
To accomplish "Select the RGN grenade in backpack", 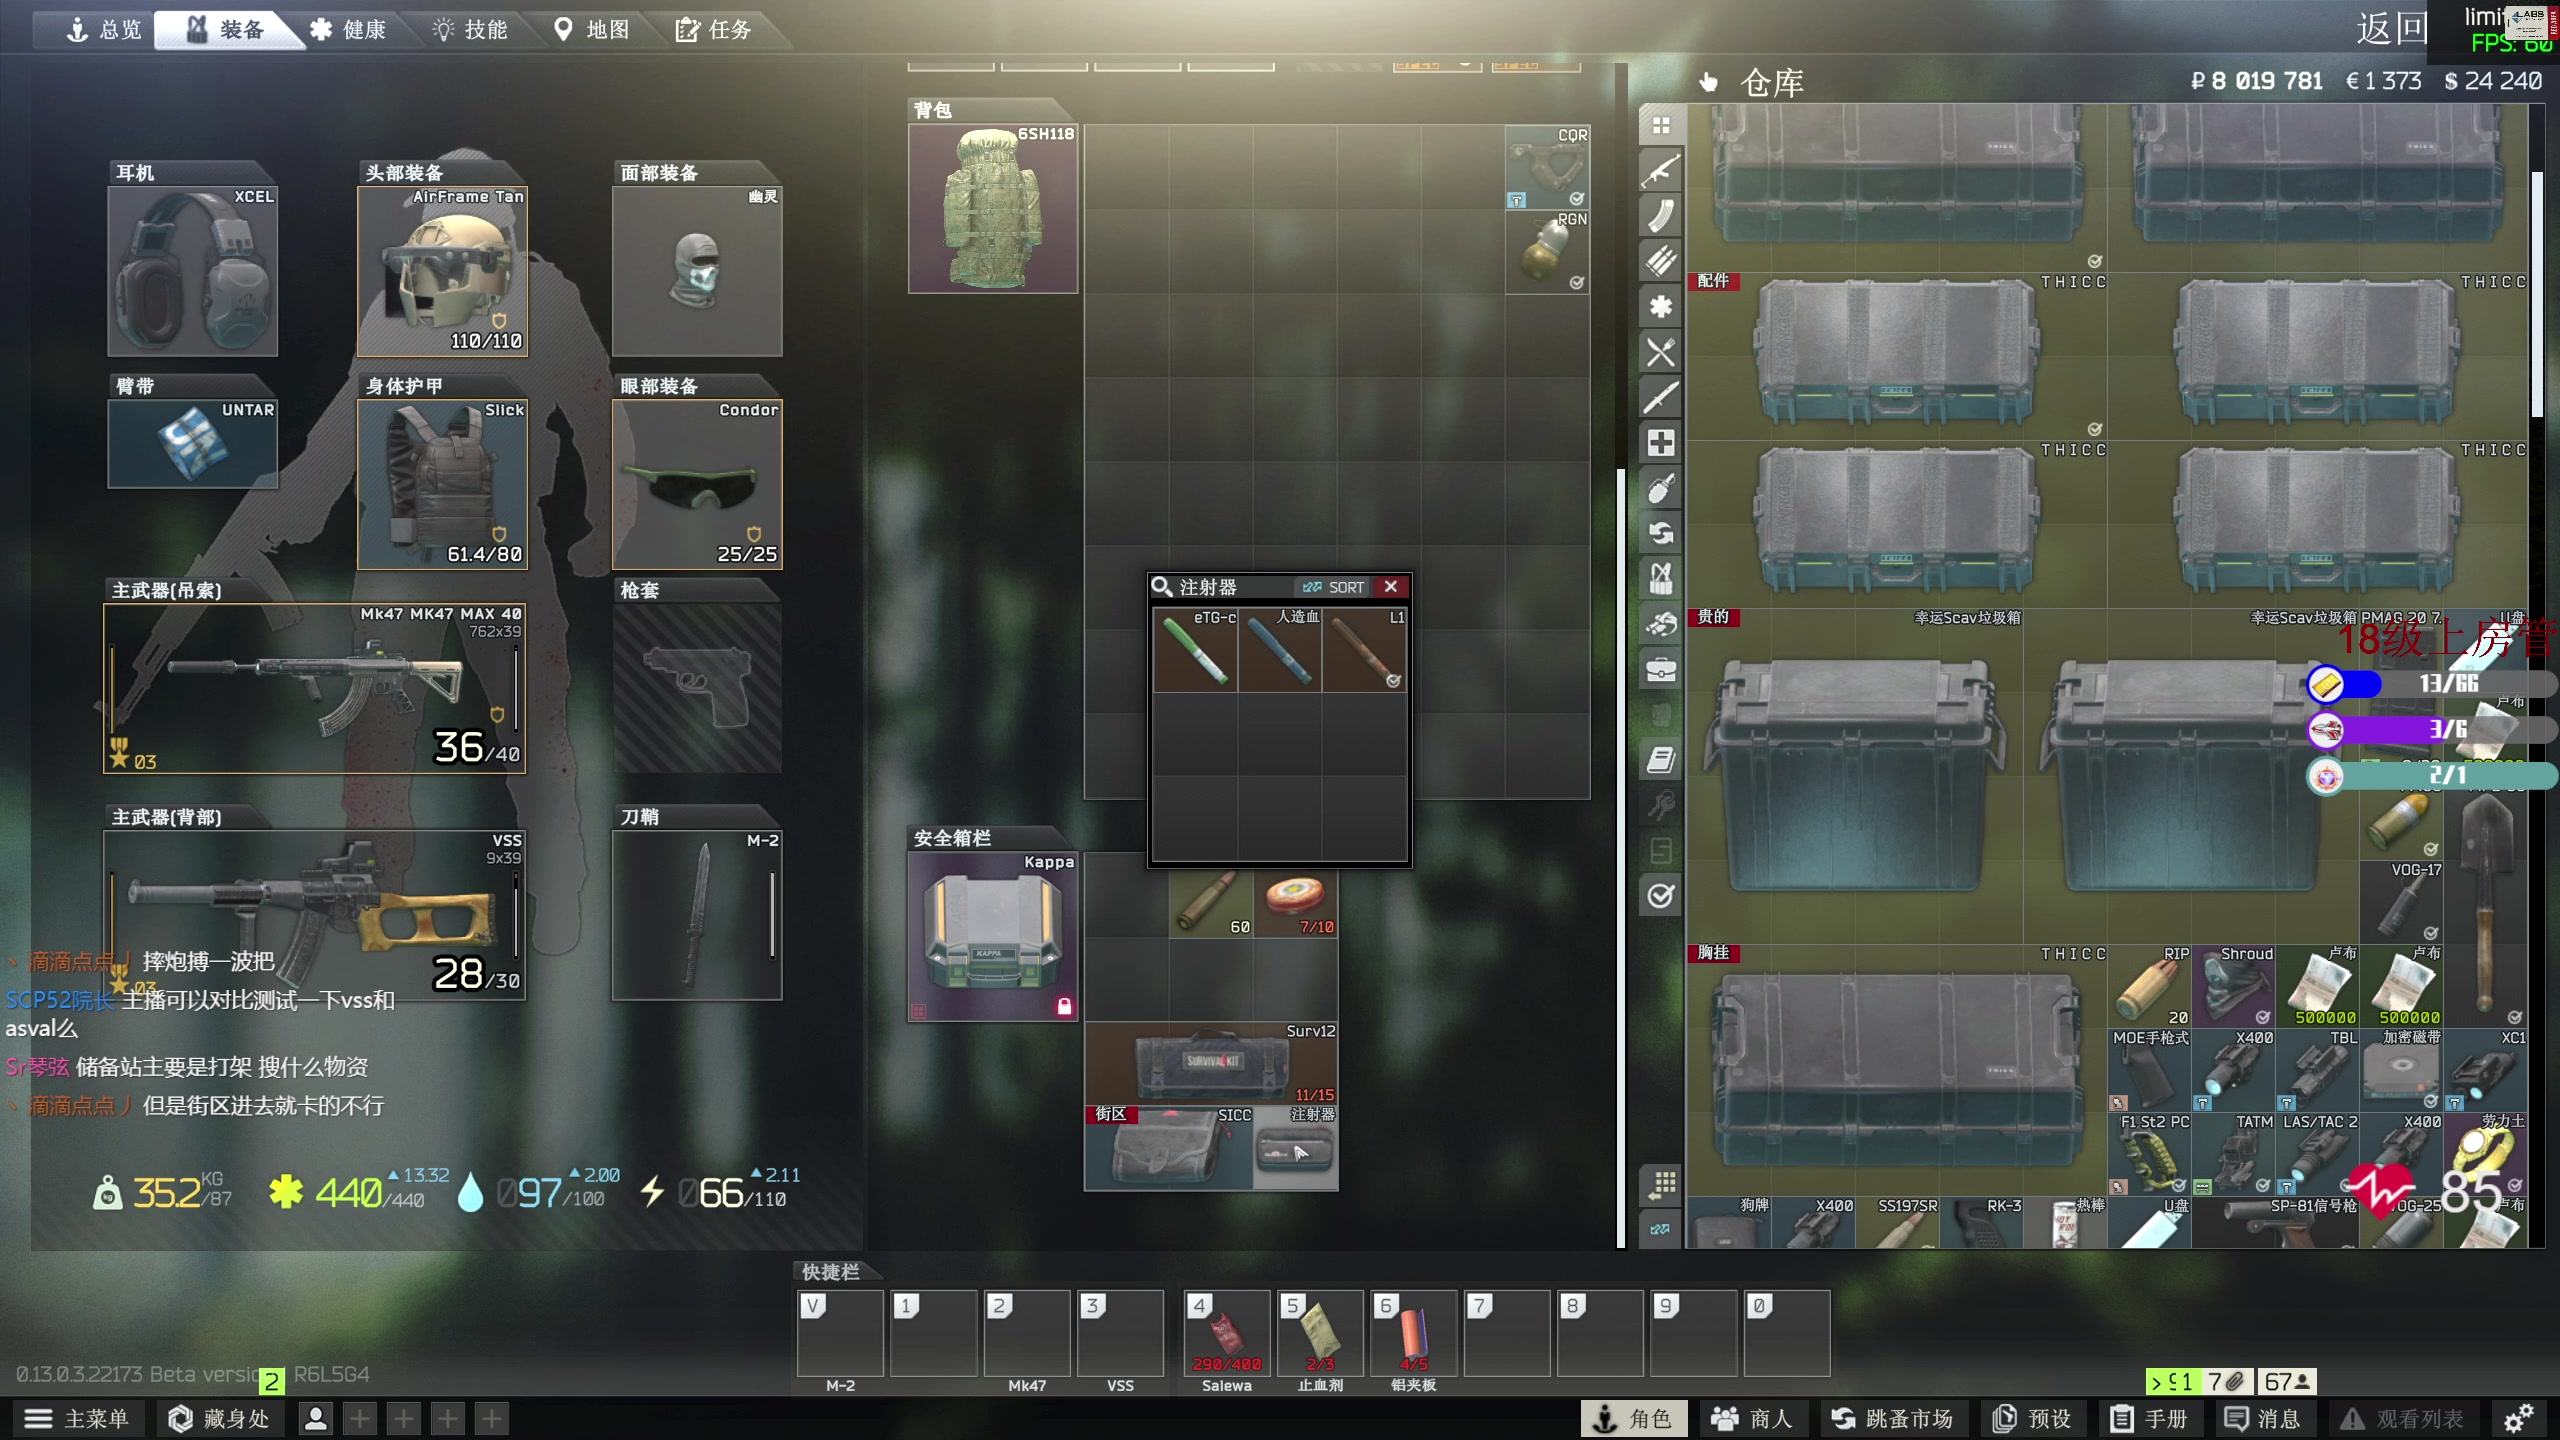I will pyautogui.click(x=1547, y=252).
